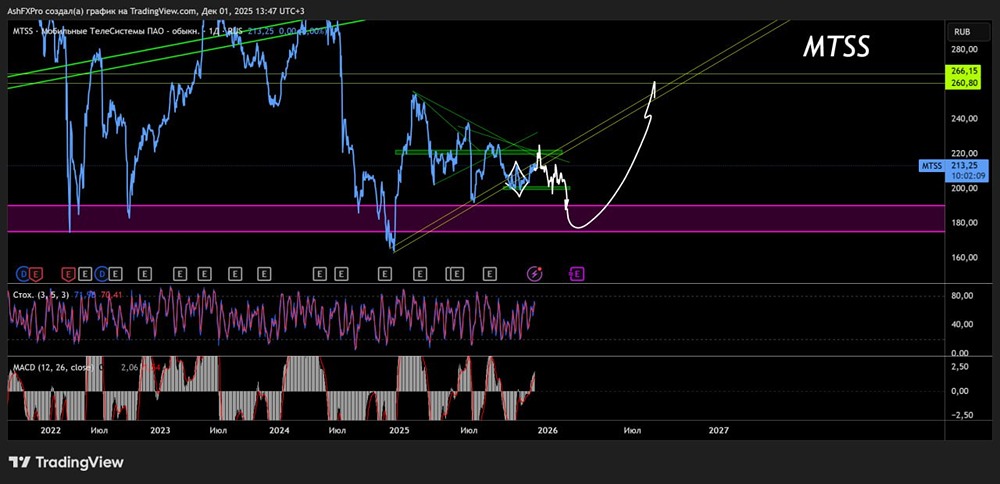1000x484 pixels.
Task: Click the leftmost blue D dividend icon
Action: click(23, 274)
